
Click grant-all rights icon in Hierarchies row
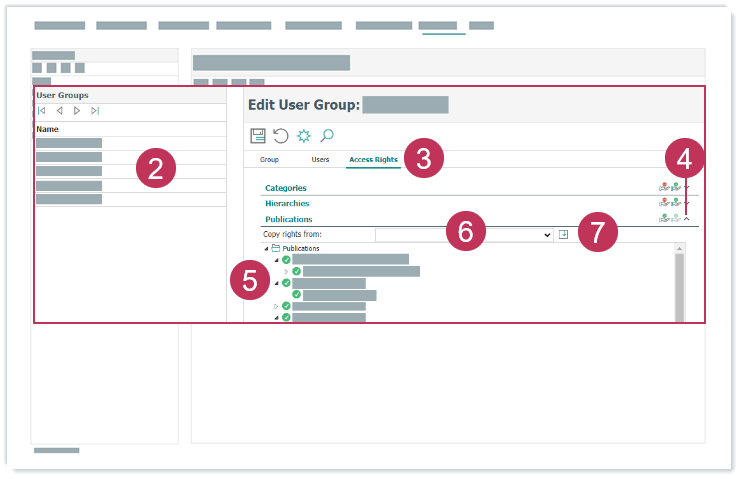(676, 202)
